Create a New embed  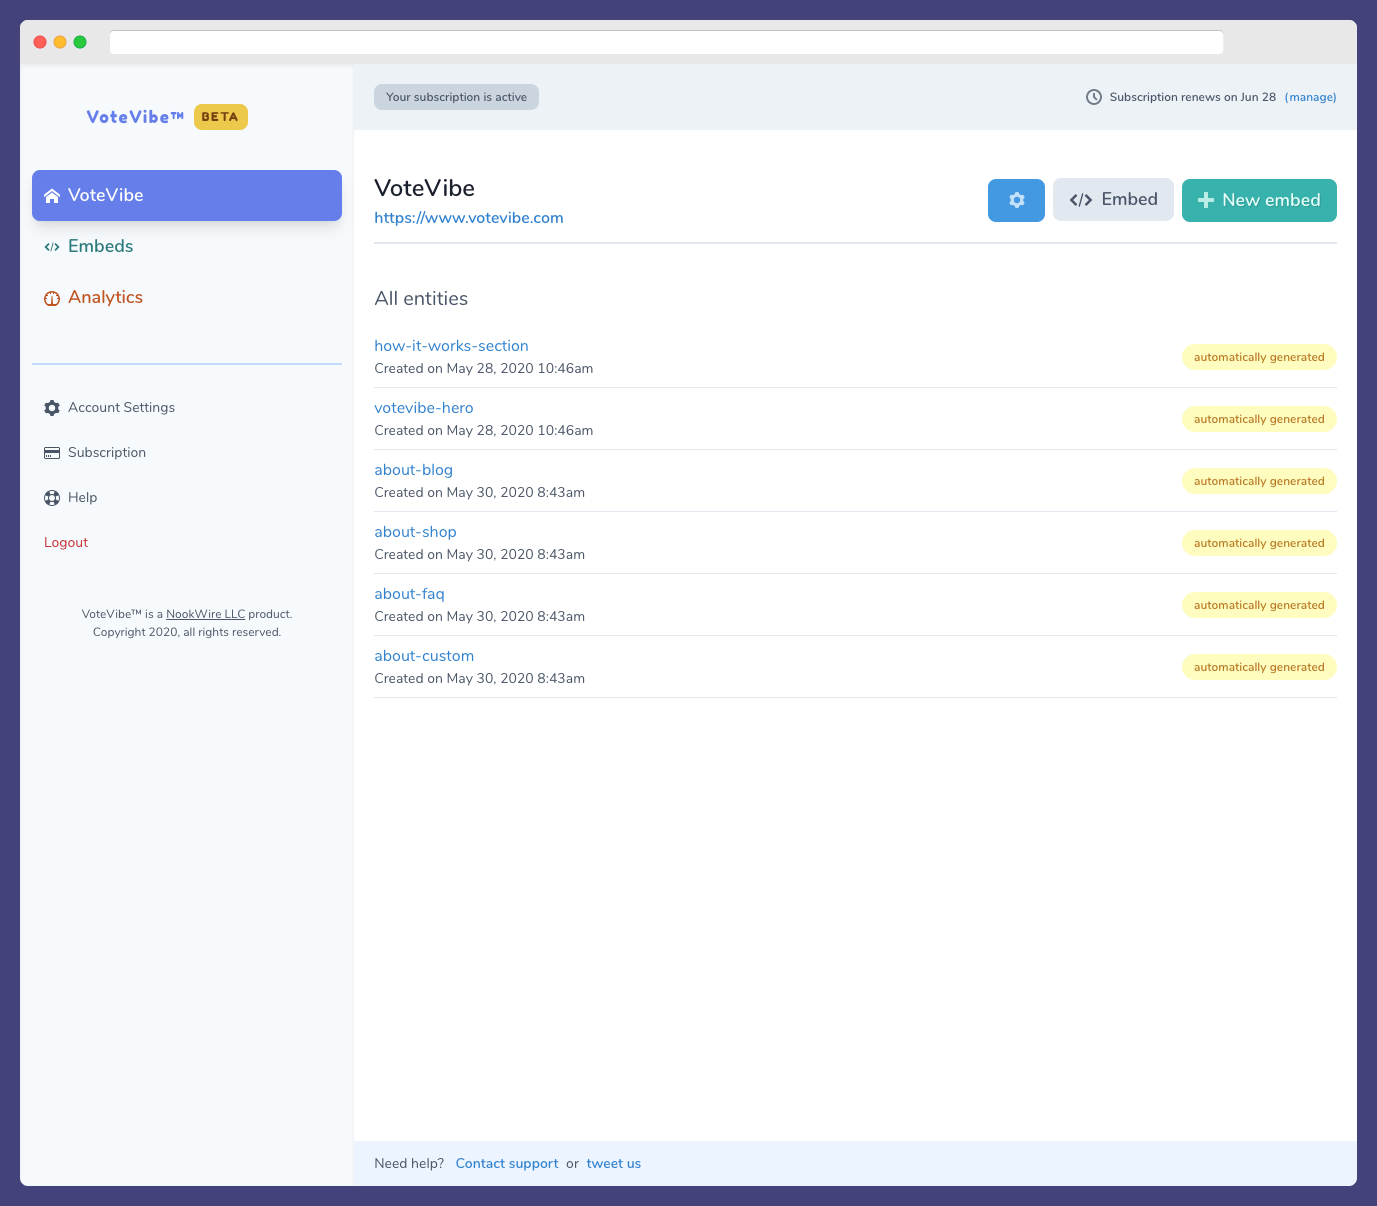point(1259,200)
